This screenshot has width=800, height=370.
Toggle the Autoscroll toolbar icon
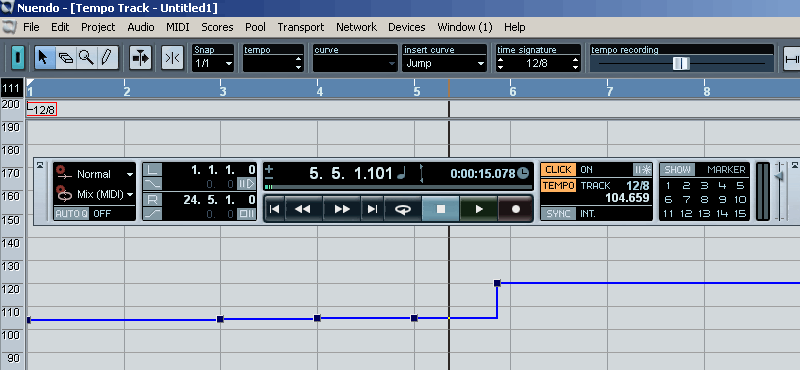point(140,58)
